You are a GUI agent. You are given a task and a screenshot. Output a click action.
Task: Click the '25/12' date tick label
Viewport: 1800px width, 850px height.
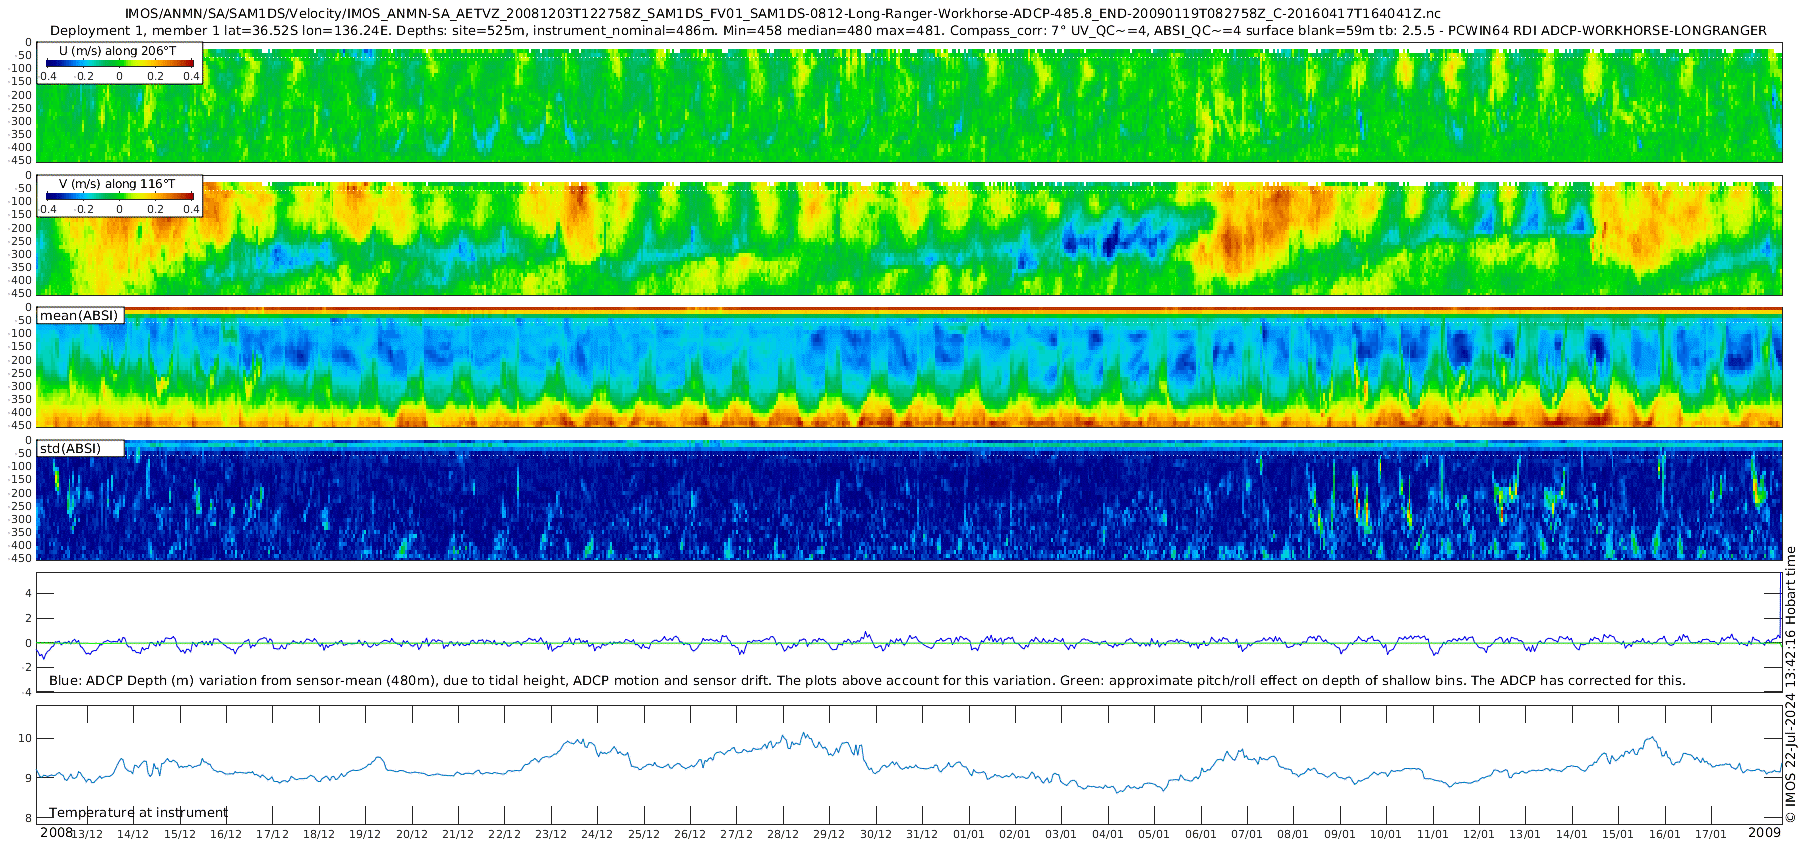(x=644, y=835)
